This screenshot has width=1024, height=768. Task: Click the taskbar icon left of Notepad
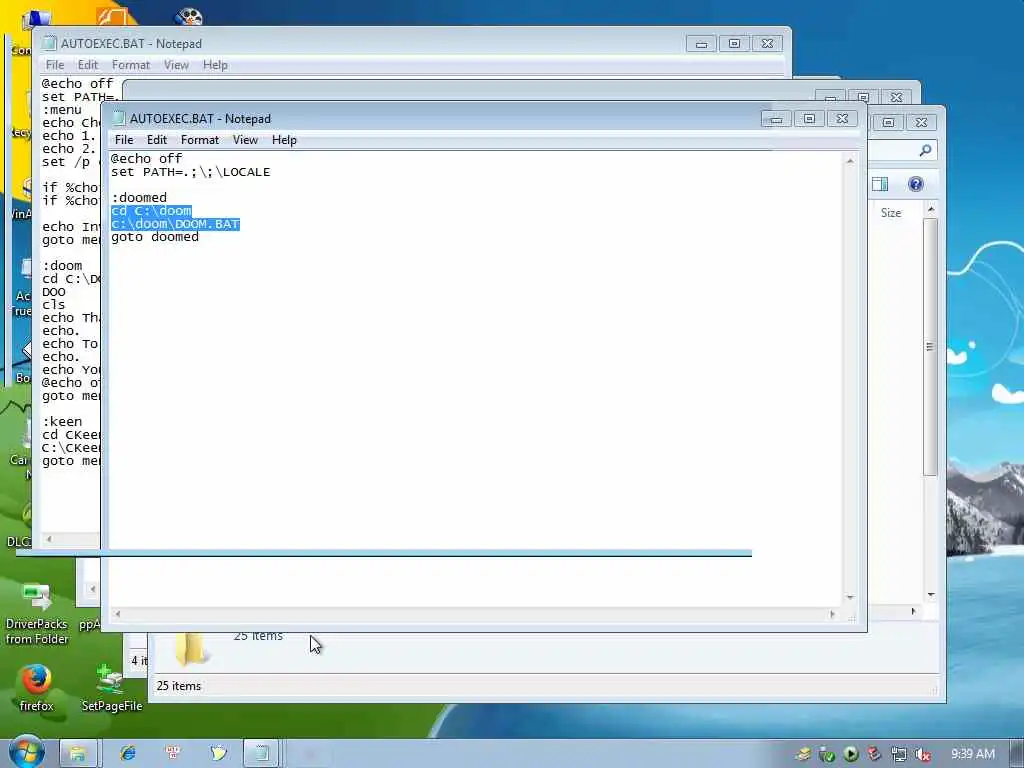(218, 753)
